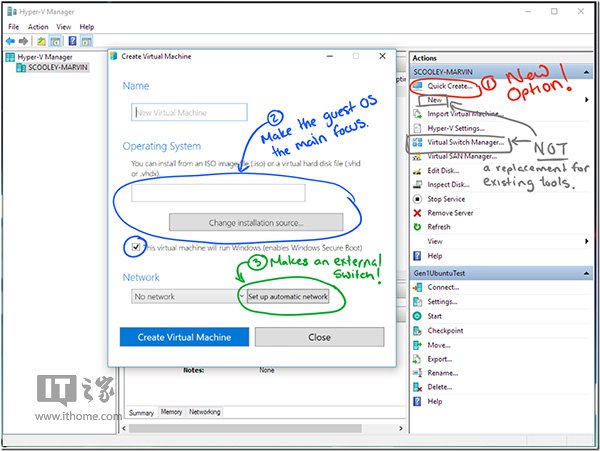The width and height of the screenshot is (600, 451).
Task: Click the Hyper-V Settings icon
Action: coord(417,128)
